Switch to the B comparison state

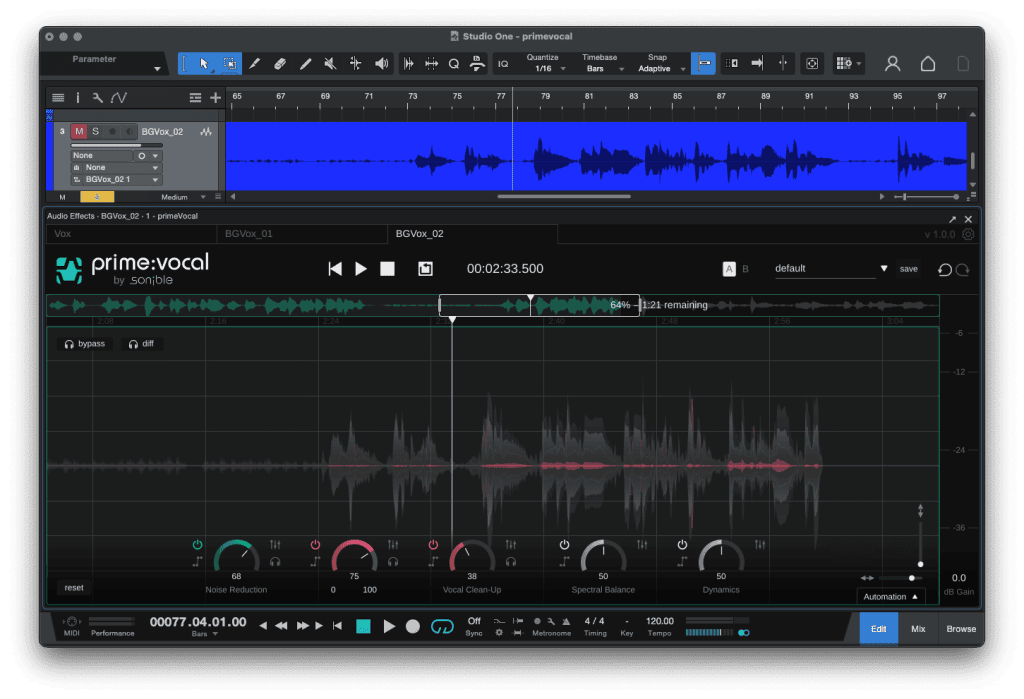click(x=745, y=268)
